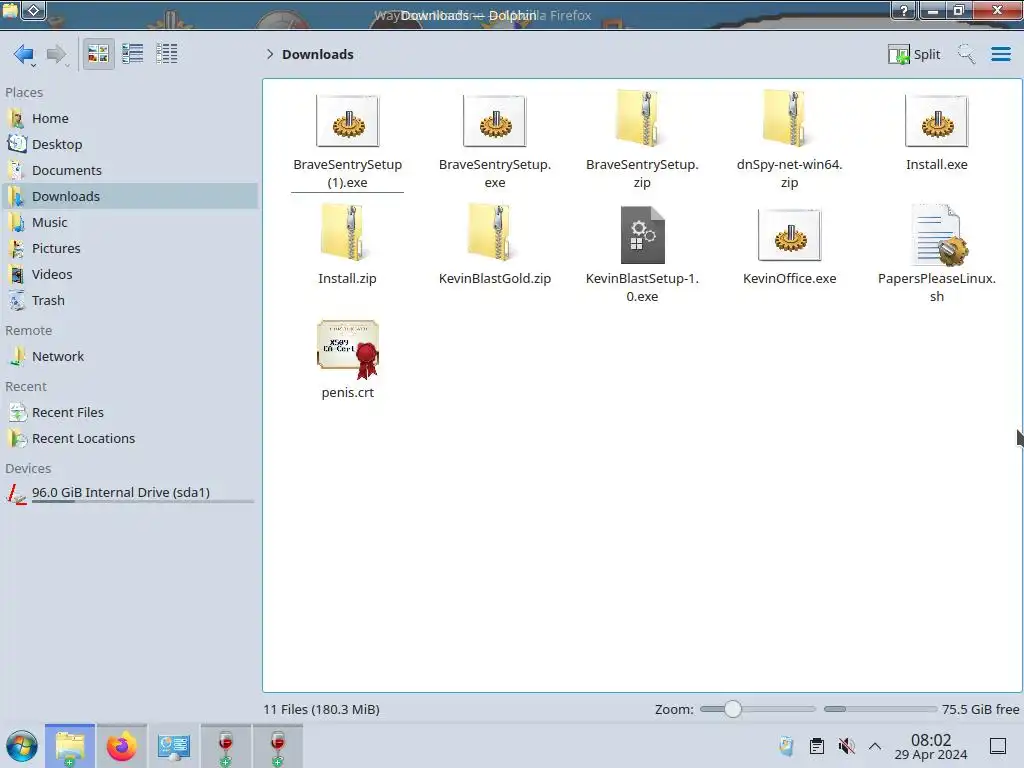This screenshot has width=1024, height=768.
Task: Open Pictures in Places panel
Action: 131,249
